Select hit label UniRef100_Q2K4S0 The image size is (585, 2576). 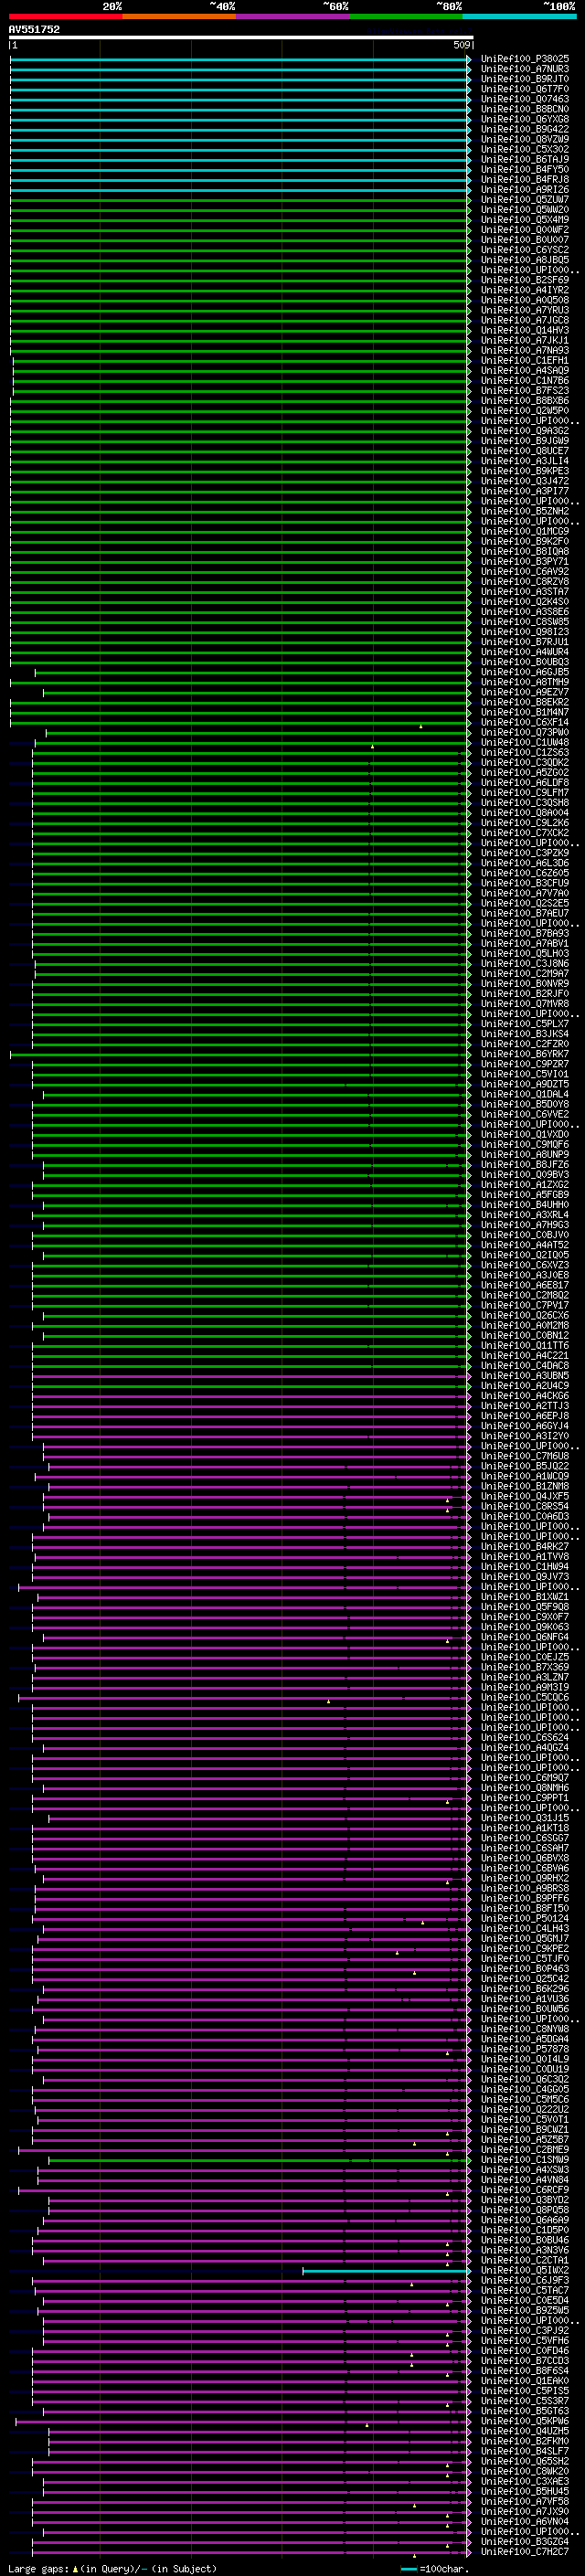coord(525,602)
